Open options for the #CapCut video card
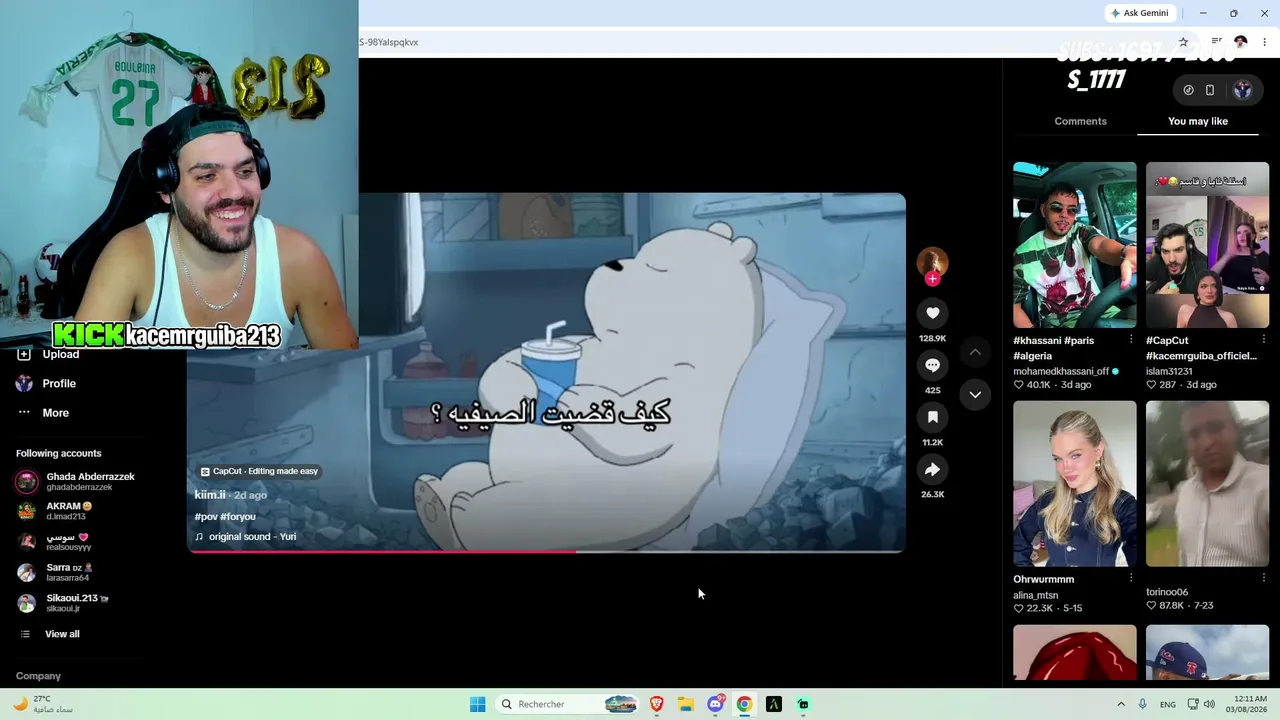This screenshot has height=720, width=1280. (x=1264, y=340)
